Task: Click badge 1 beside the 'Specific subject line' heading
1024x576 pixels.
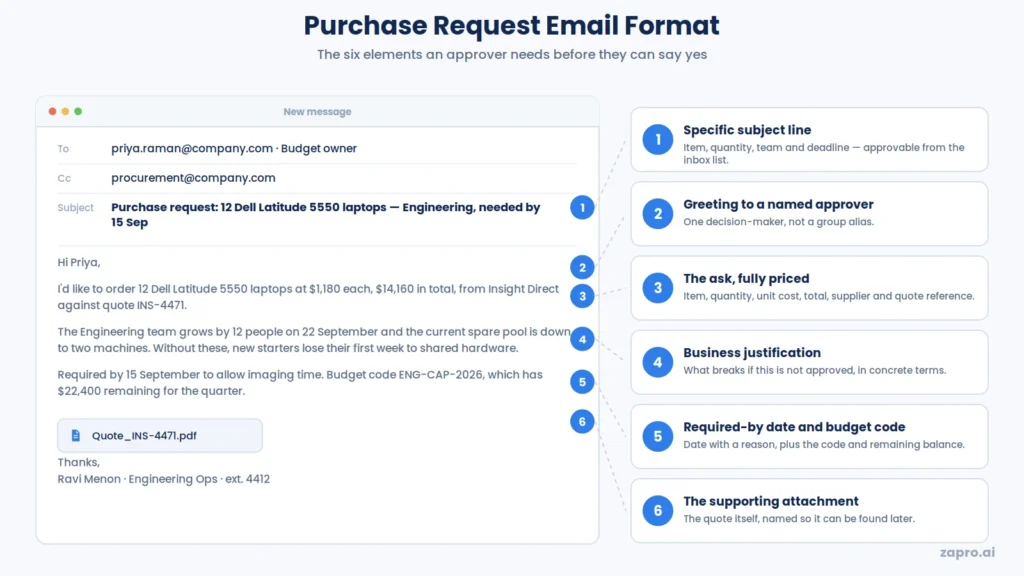Action: coord(658,140)
